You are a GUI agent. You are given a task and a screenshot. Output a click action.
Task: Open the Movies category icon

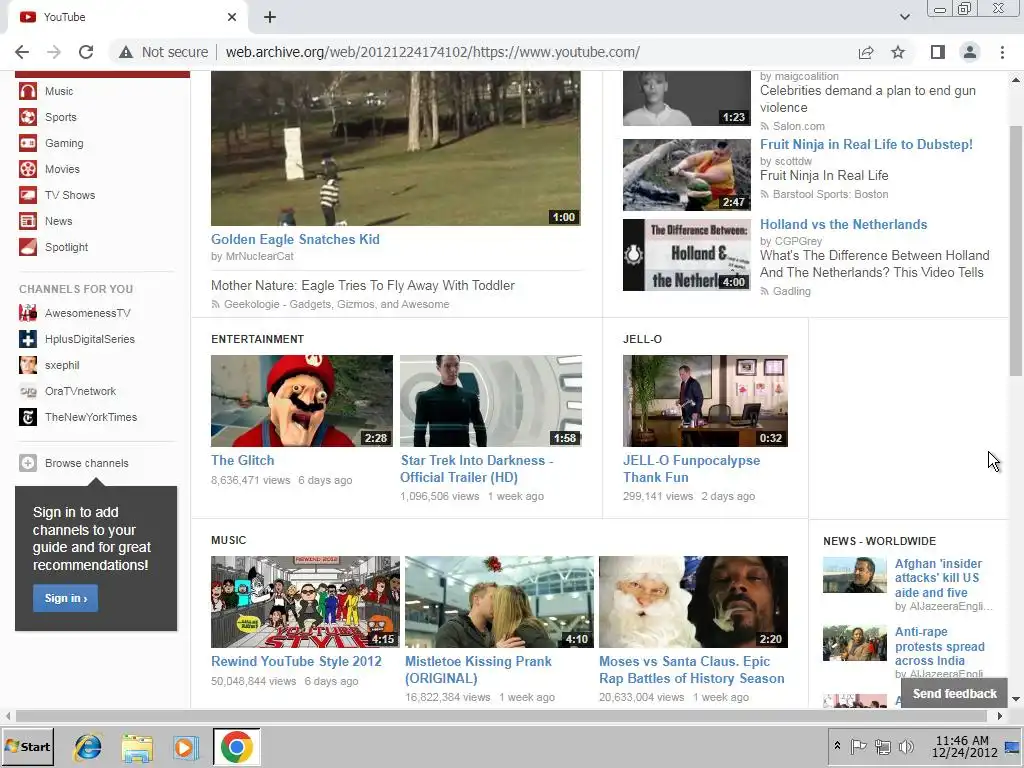(x=27, y=169)
